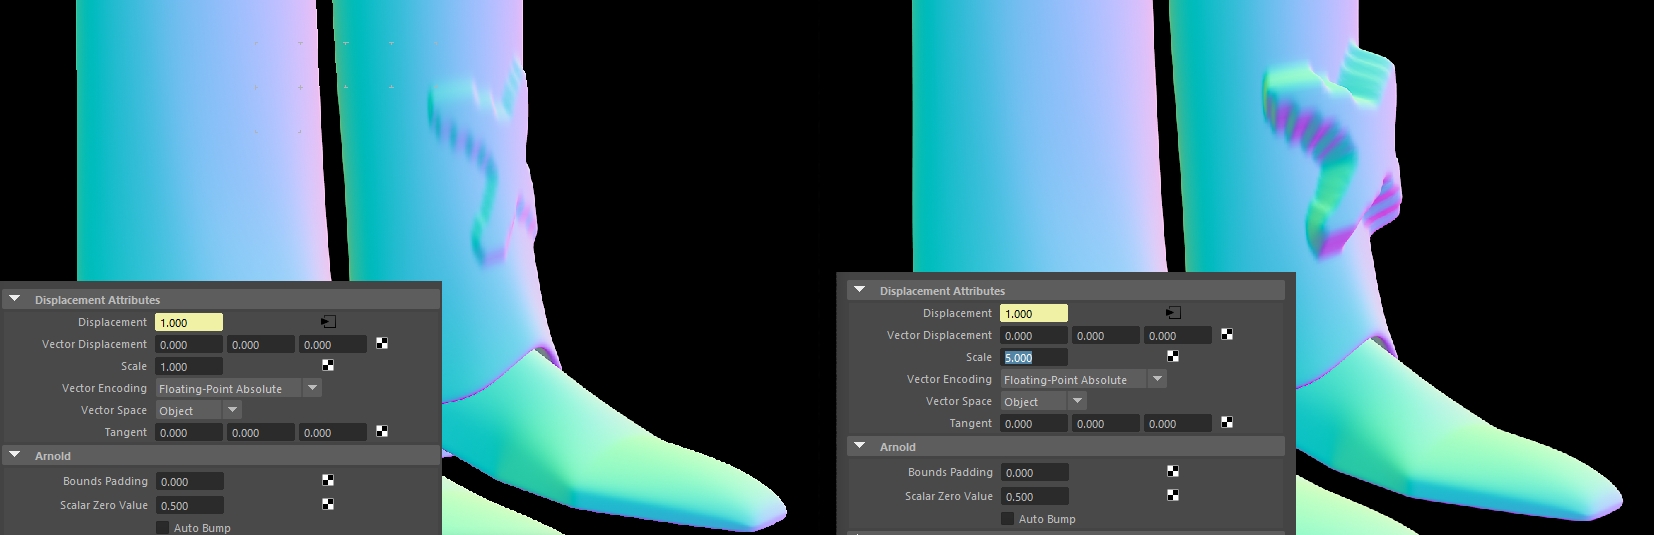This screenshot has width=1654, height=535.
Task: Click left panel Tangent map checker icon
Action: tap(382, 431)
